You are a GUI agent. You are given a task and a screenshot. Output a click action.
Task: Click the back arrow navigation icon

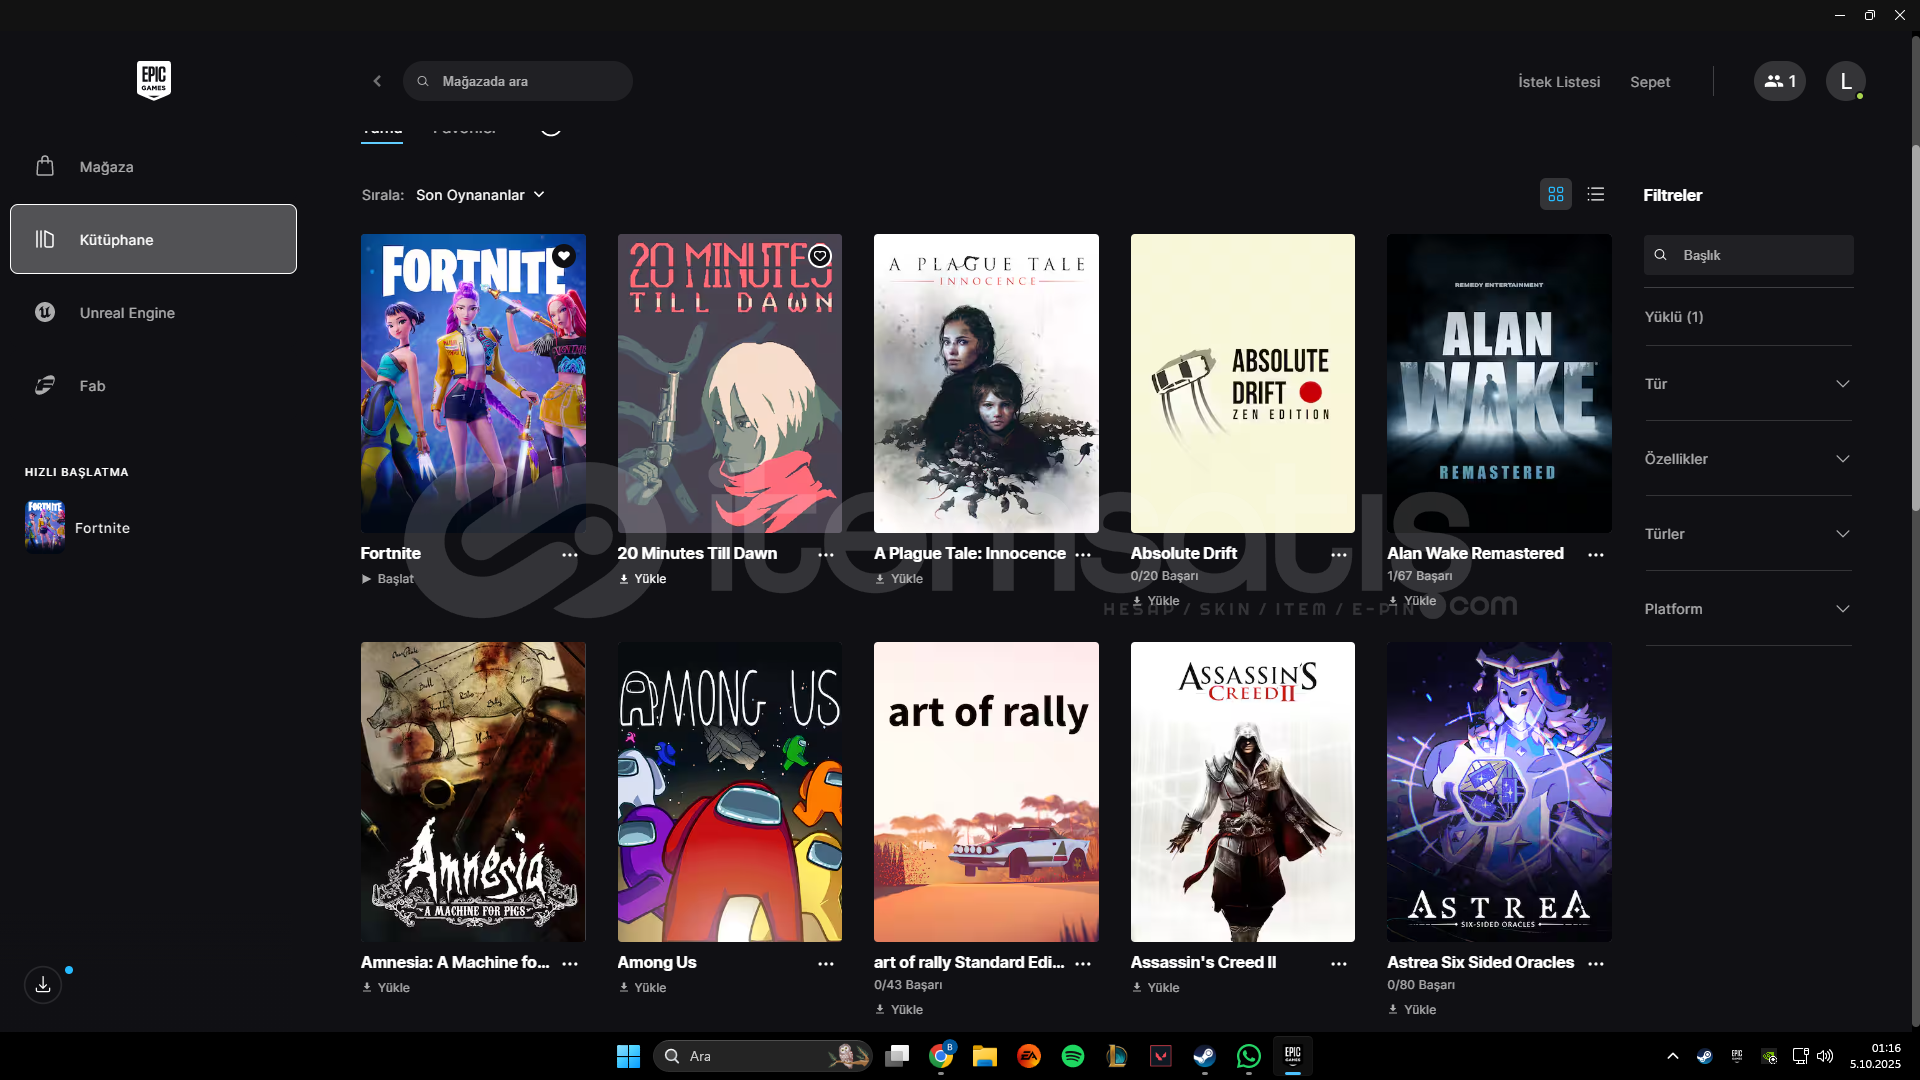(377, 81)
